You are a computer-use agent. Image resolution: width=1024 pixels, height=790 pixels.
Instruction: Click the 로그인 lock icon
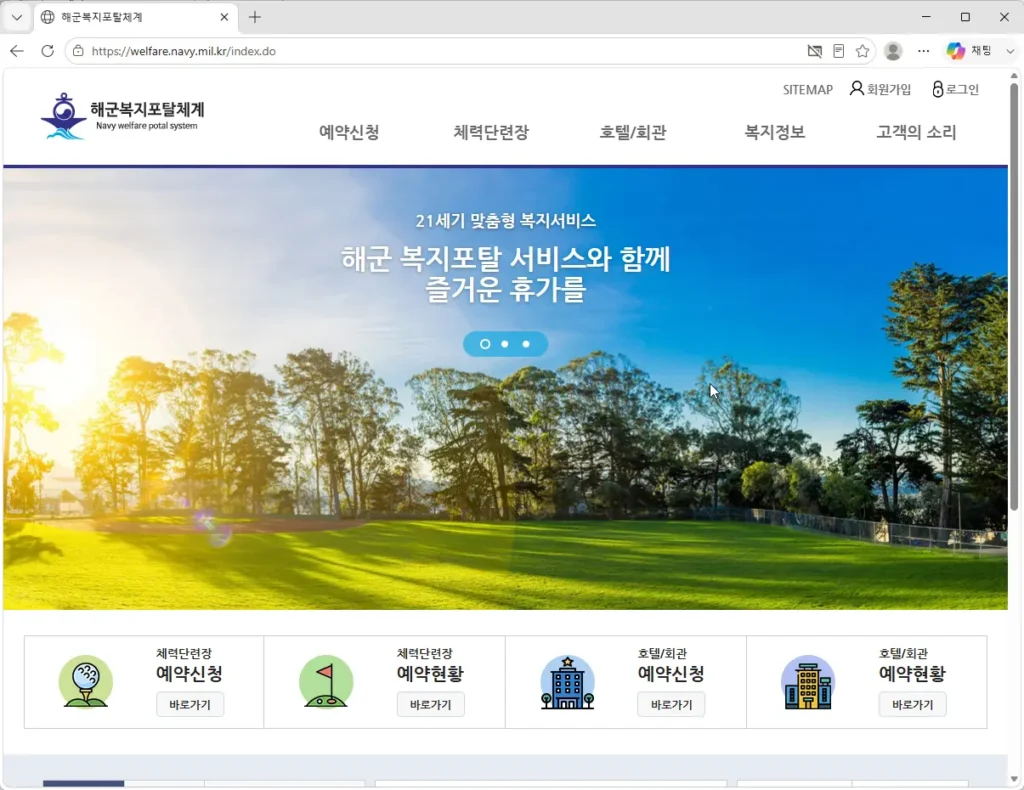pos(938,89)
